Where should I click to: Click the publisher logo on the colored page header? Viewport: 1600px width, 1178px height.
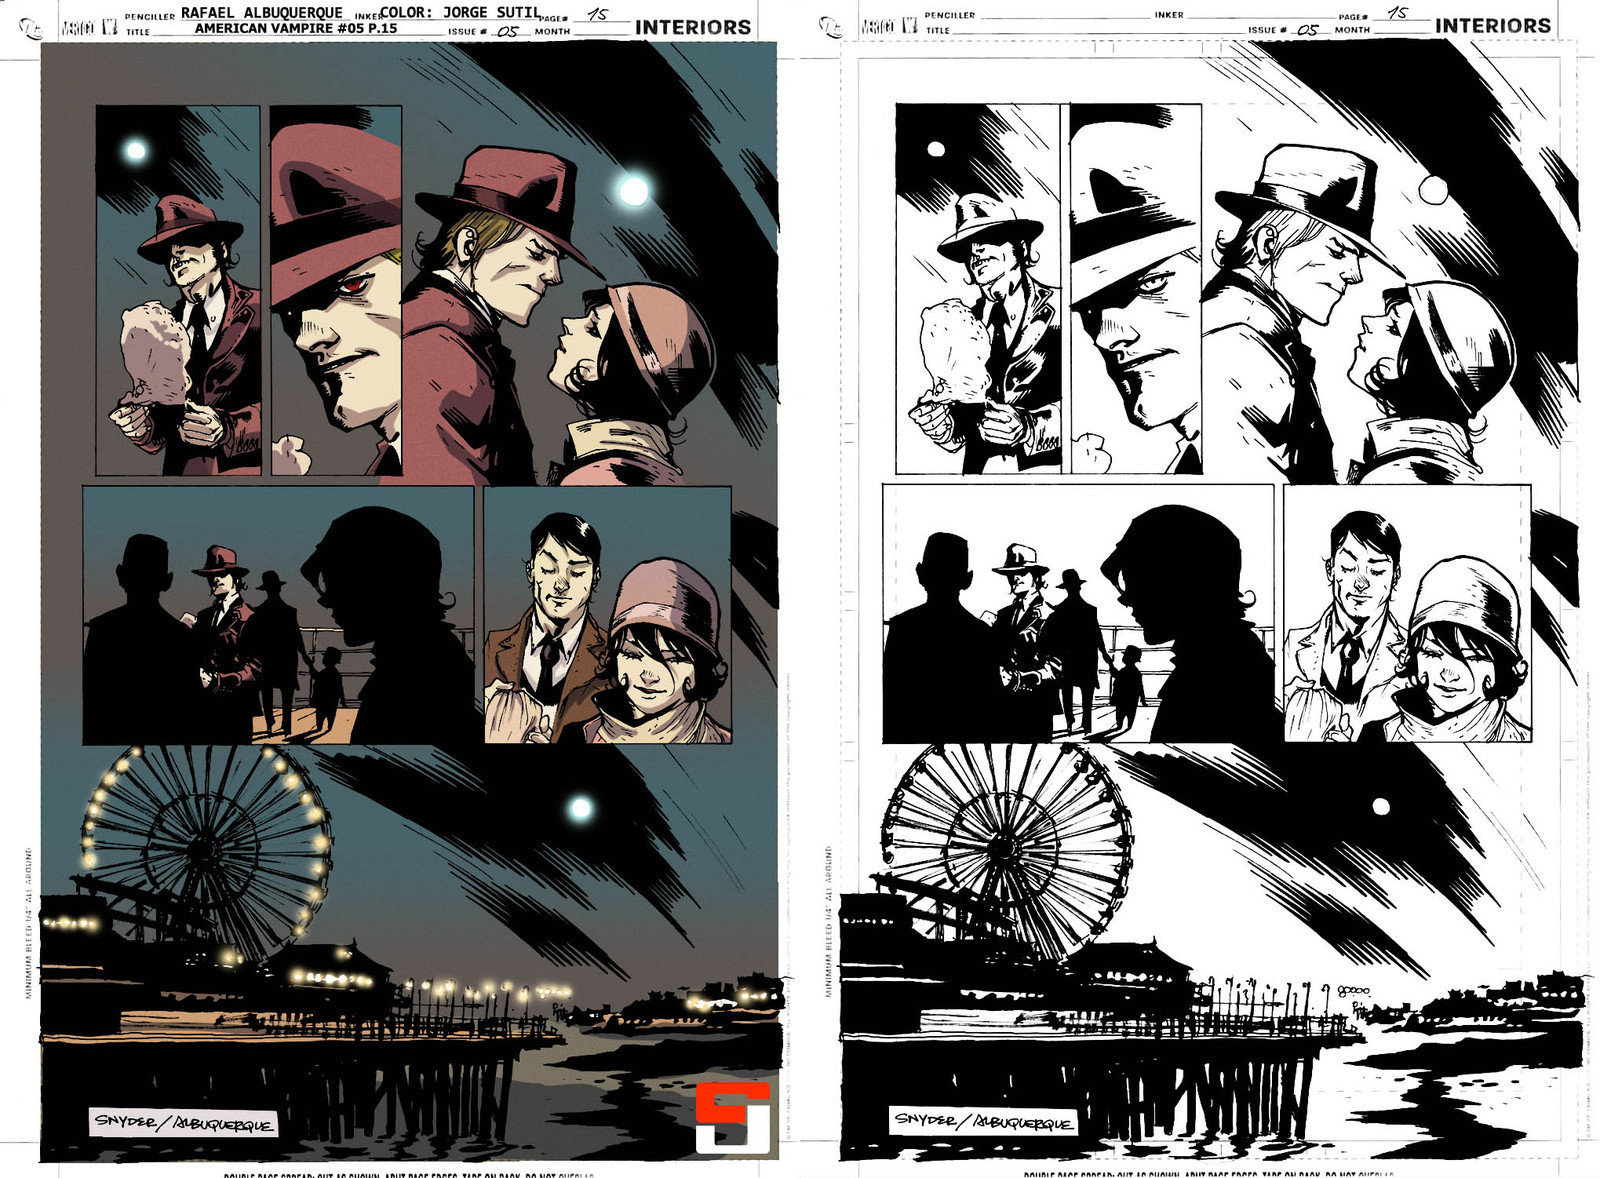coord(33,28)
